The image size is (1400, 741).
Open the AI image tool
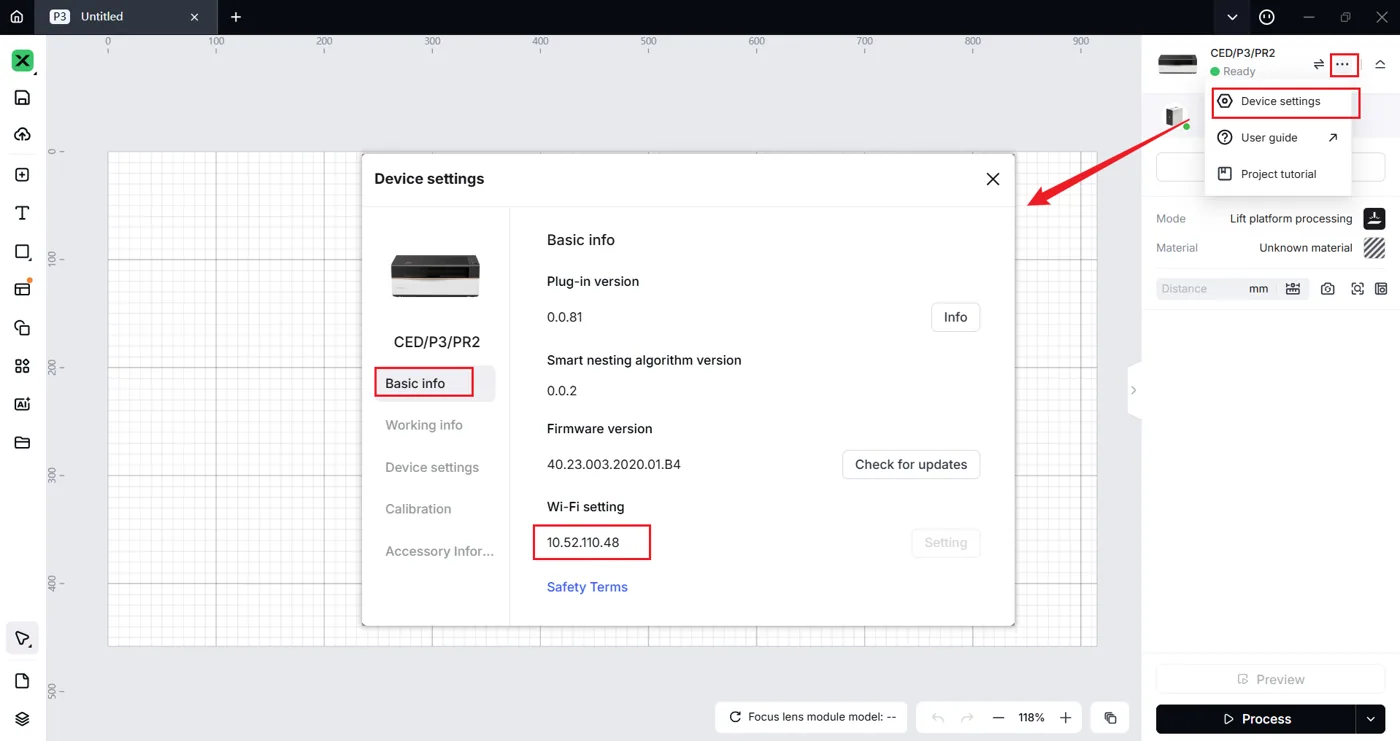click(x=22, y=404)
